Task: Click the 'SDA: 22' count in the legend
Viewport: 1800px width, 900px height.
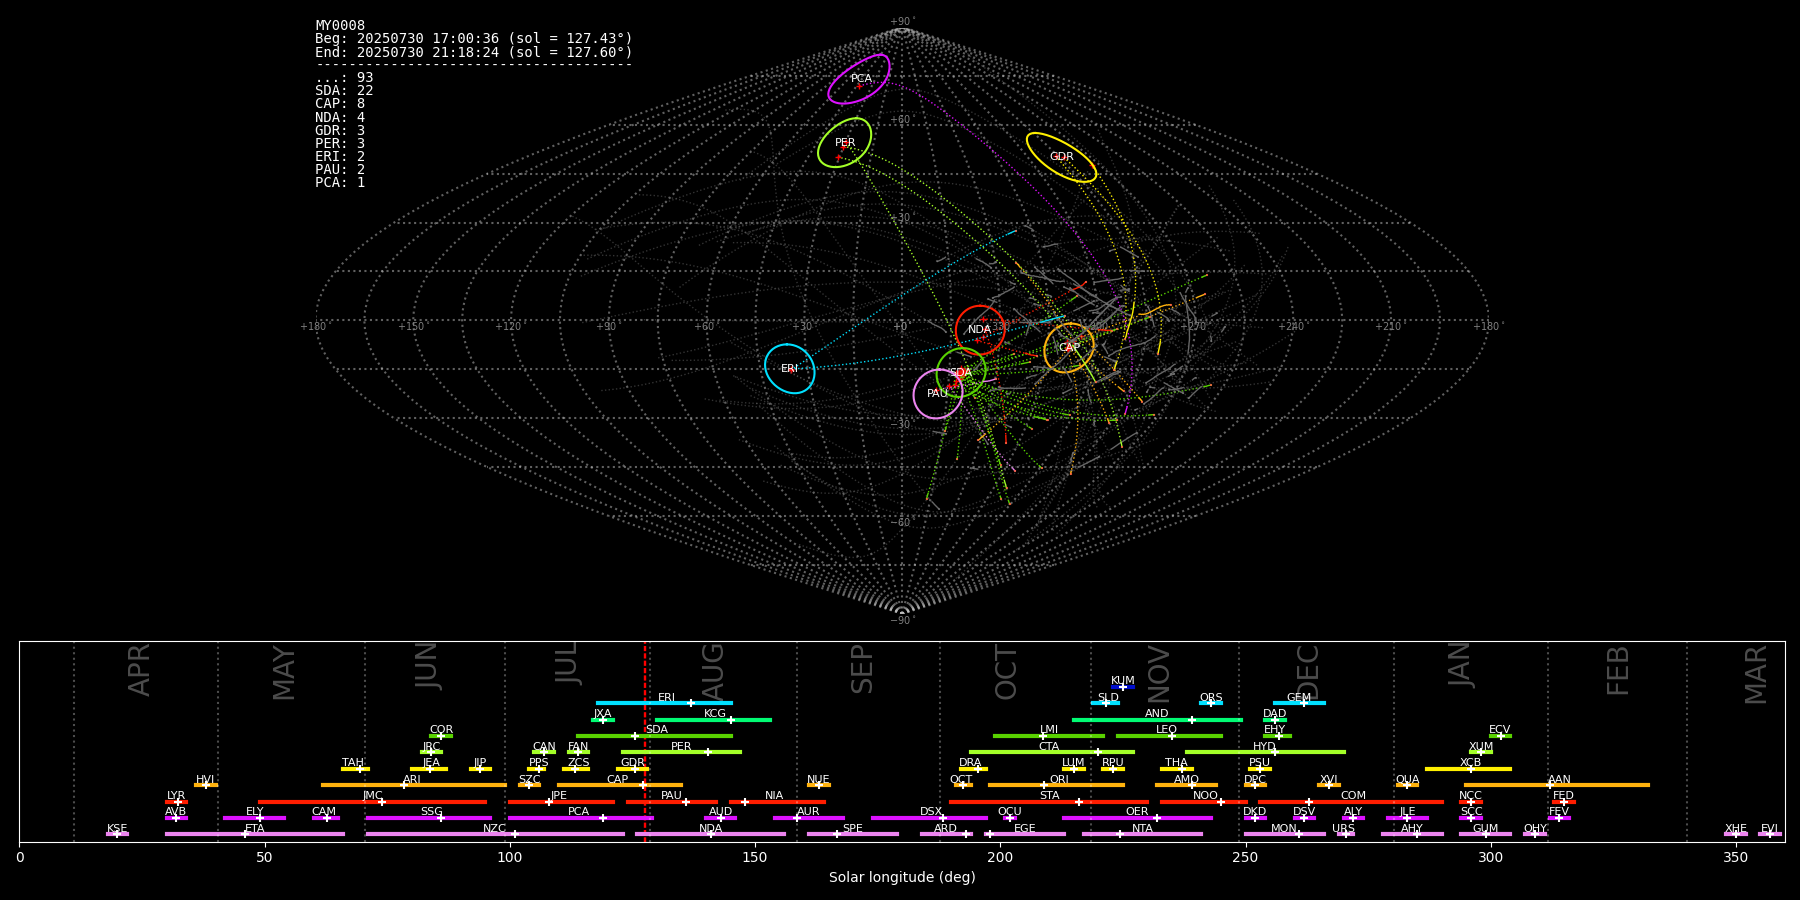Action: point(344,91)
